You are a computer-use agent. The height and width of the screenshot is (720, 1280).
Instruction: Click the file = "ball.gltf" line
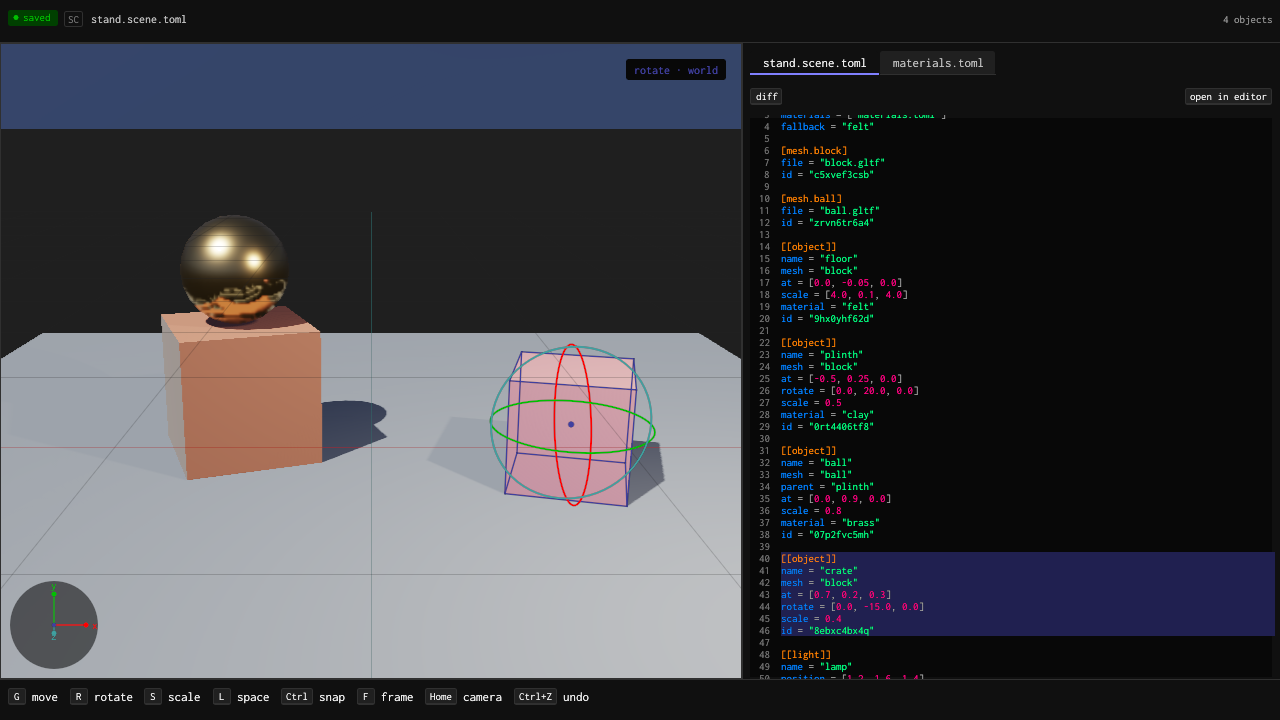click(x=831, y=211)
